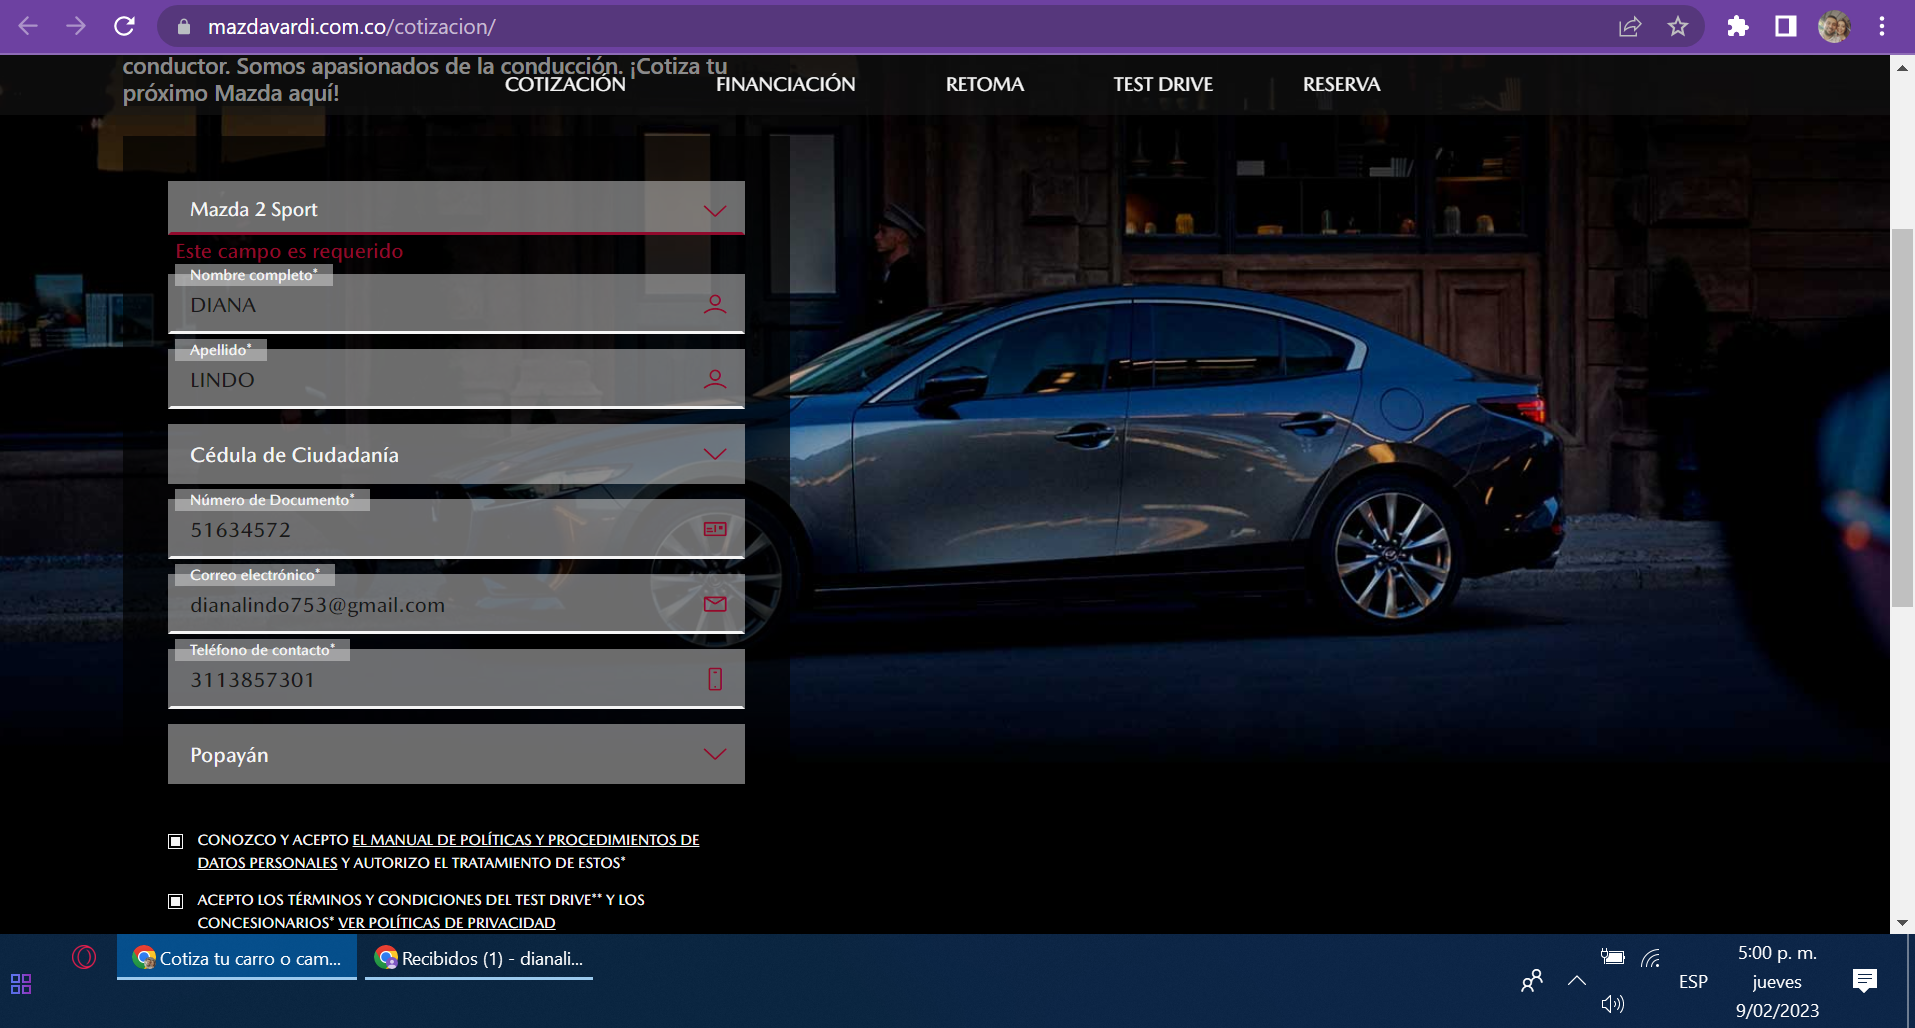
Task: Click the scrollbar up arrow
Action: tap(1902, 68)
